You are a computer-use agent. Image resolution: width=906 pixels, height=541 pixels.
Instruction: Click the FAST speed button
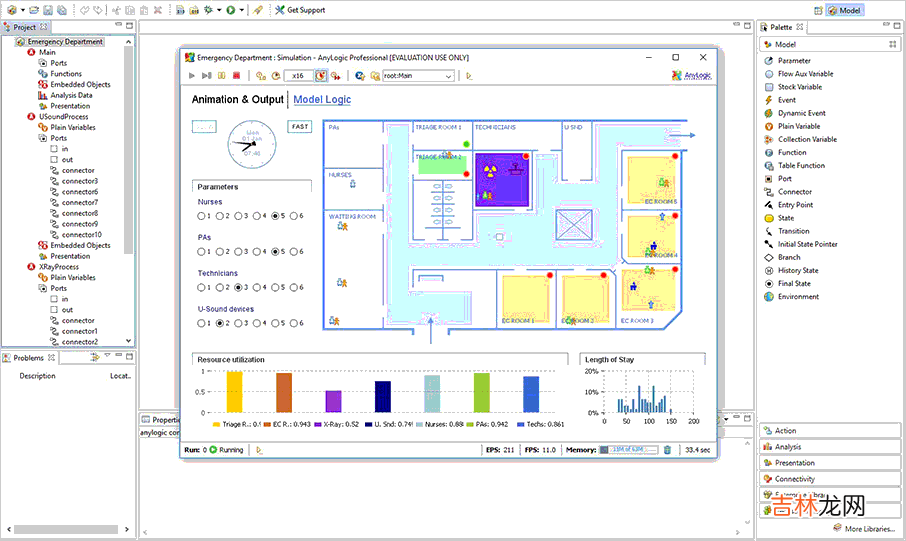[x=300, y=127]
